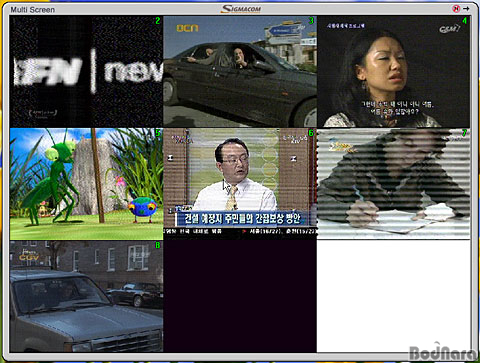Click the Multi Screen window title text

click(x=33, y=10)
